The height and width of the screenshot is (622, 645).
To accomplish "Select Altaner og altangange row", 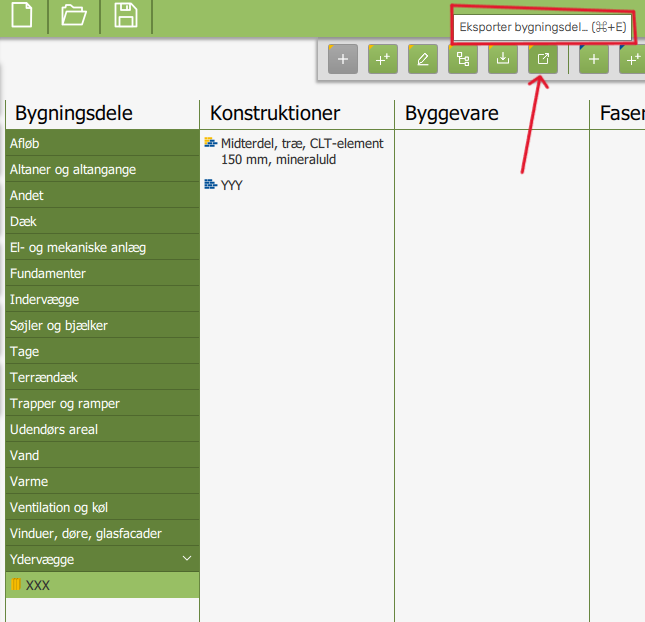I will click(102, 169).
